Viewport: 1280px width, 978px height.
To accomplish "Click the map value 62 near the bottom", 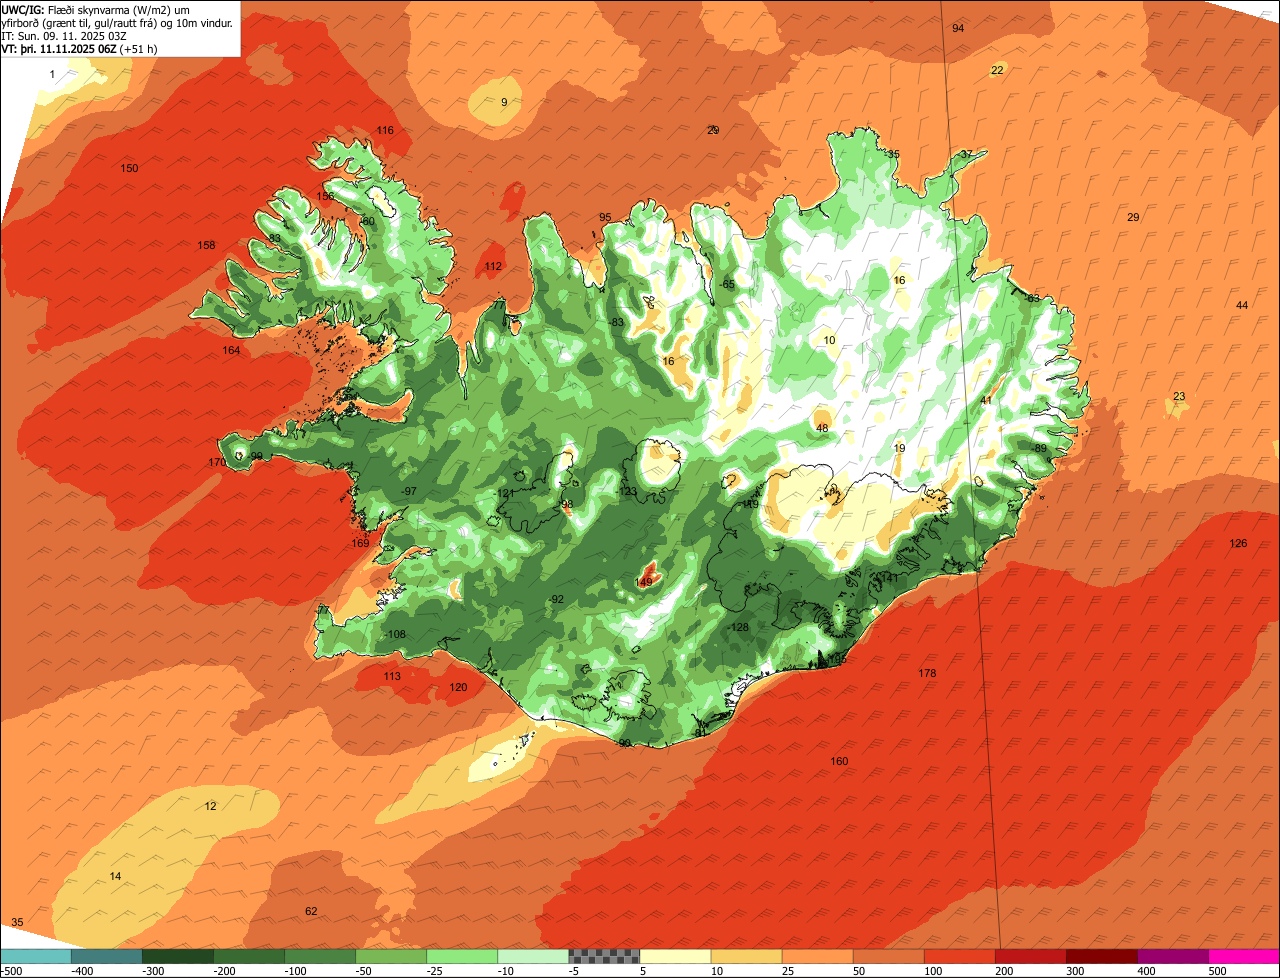I will click(x=311, y=911).
